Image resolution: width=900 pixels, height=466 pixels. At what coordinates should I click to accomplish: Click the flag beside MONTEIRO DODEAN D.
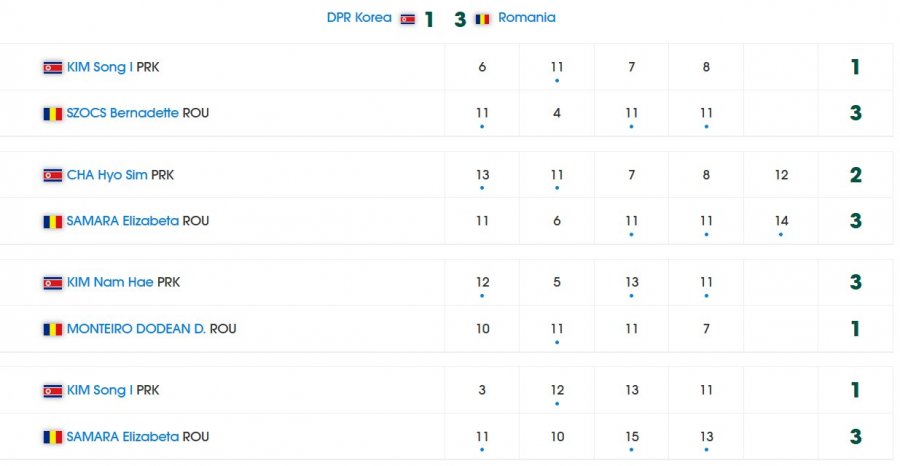tap(53, 329)
